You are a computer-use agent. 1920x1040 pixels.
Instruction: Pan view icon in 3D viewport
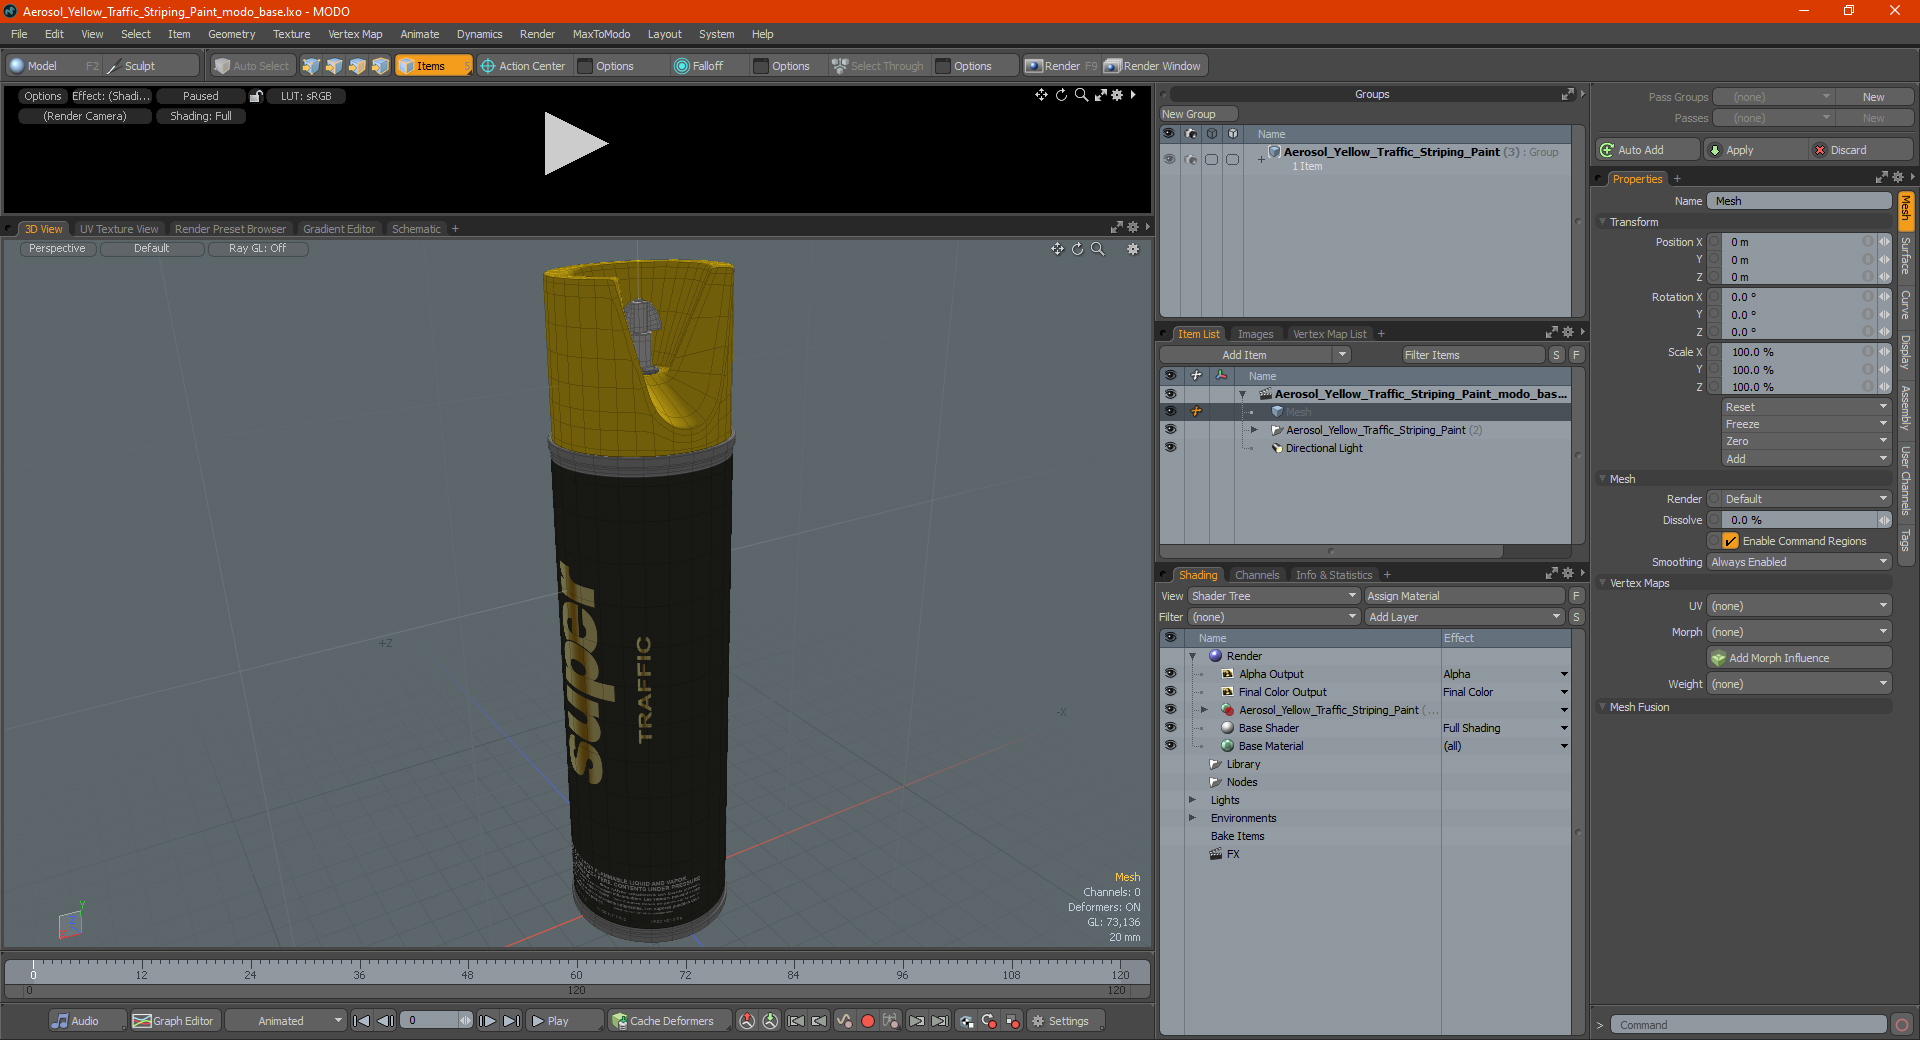(1057, 249)
